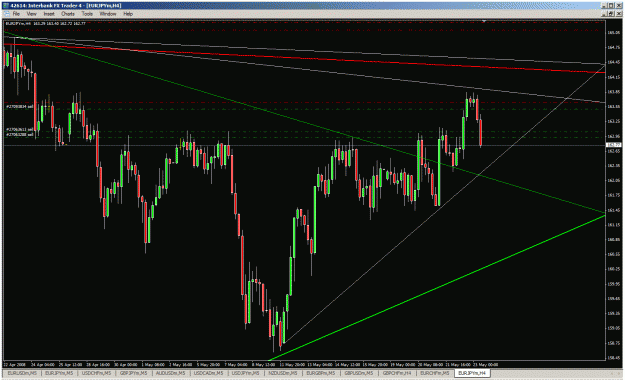Switch to the EURCHFm chart tab
Viewport: 625px width, 380px height.
point(434,373)
